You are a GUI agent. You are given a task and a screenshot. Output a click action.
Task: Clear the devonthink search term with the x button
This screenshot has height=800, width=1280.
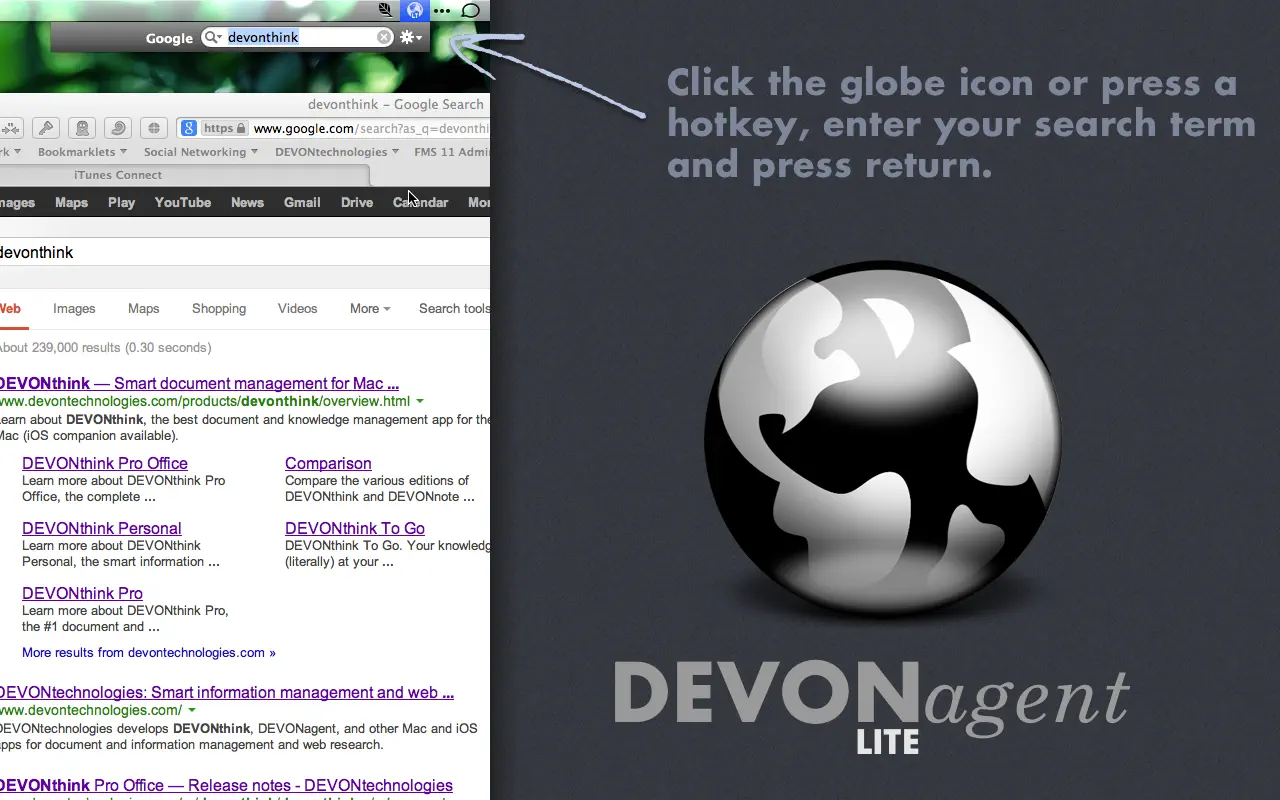(384, 37)
